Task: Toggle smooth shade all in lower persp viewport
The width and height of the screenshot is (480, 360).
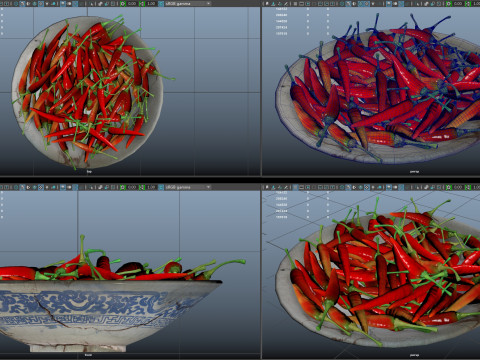Action: click(x=348, y=187)
